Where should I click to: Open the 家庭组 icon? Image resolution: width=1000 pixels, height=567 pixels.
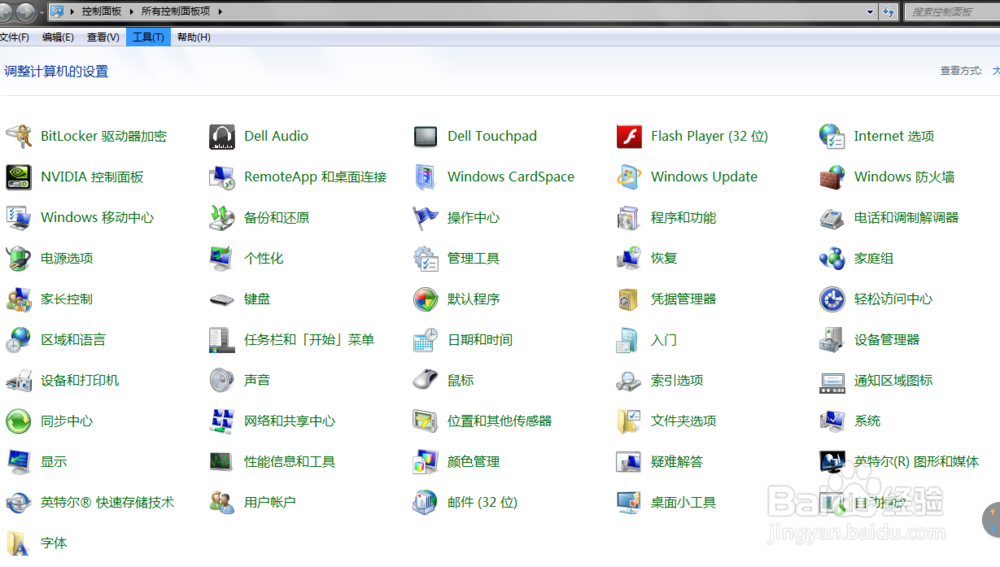(x=832, y=258)
